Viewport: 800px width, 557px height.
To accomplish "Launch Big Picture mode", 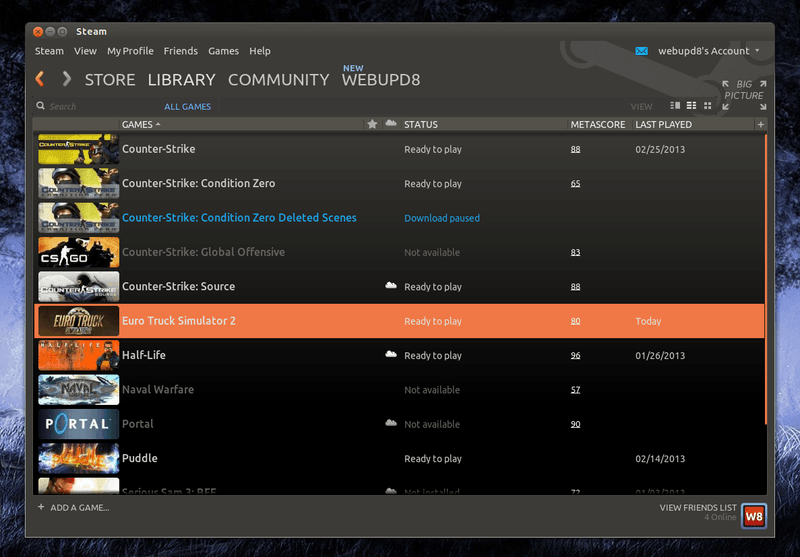I will click(744, 95).
